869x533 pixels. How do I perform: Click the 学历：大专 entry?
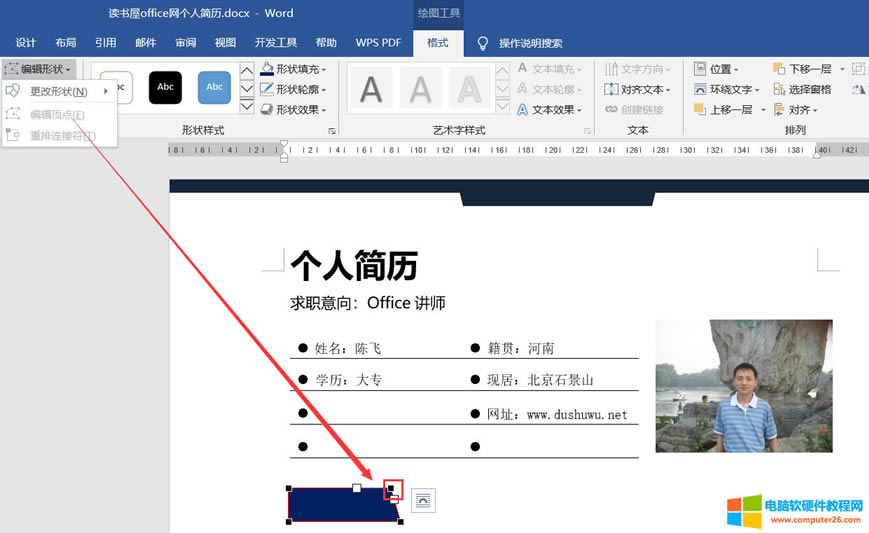(x=349, y=380)
